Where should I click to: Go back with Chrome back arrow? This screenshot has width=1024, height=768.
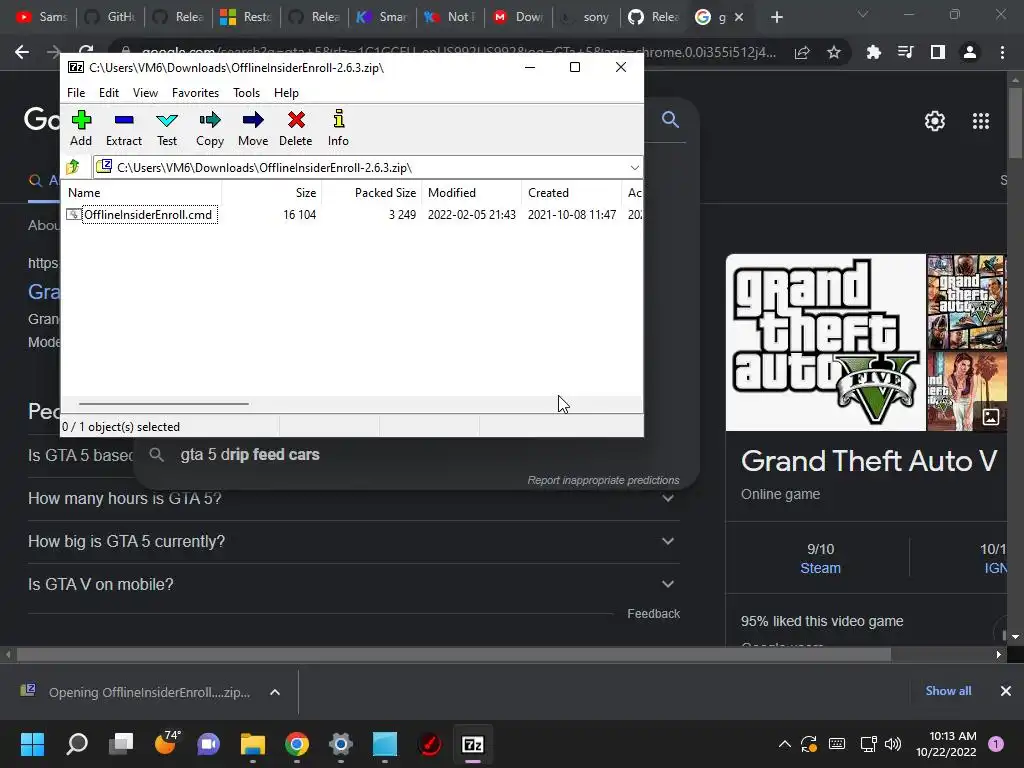click(22, 52)
